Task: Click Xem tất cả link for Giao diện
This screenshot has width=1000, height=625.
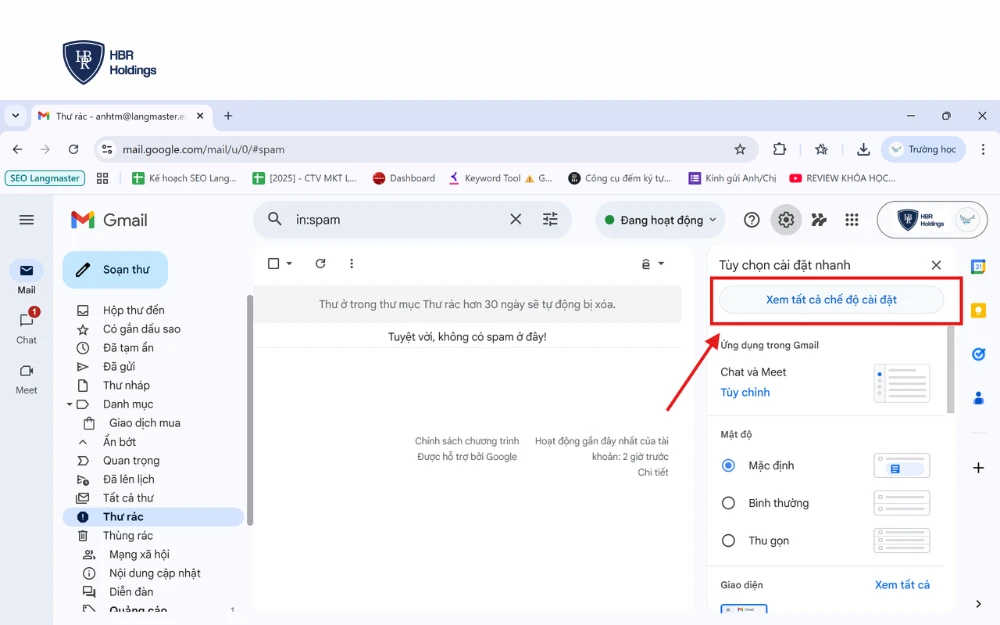Action: tap(902, 585)
